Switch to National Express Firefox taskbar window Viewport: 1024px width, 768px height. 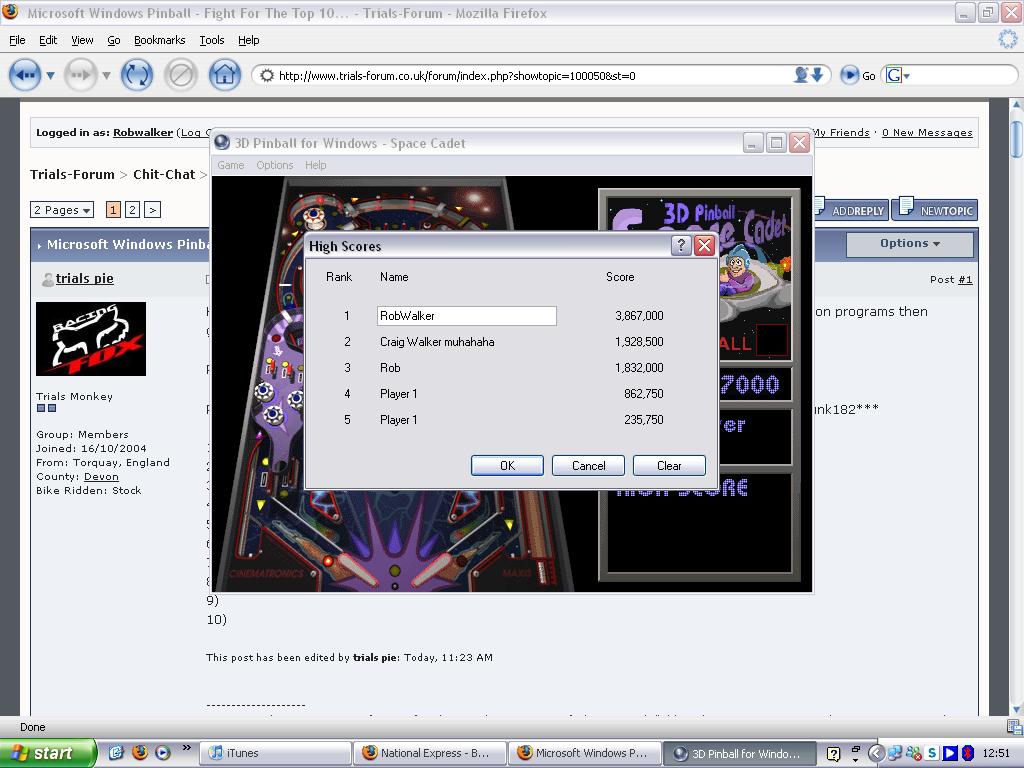[430, 753]
